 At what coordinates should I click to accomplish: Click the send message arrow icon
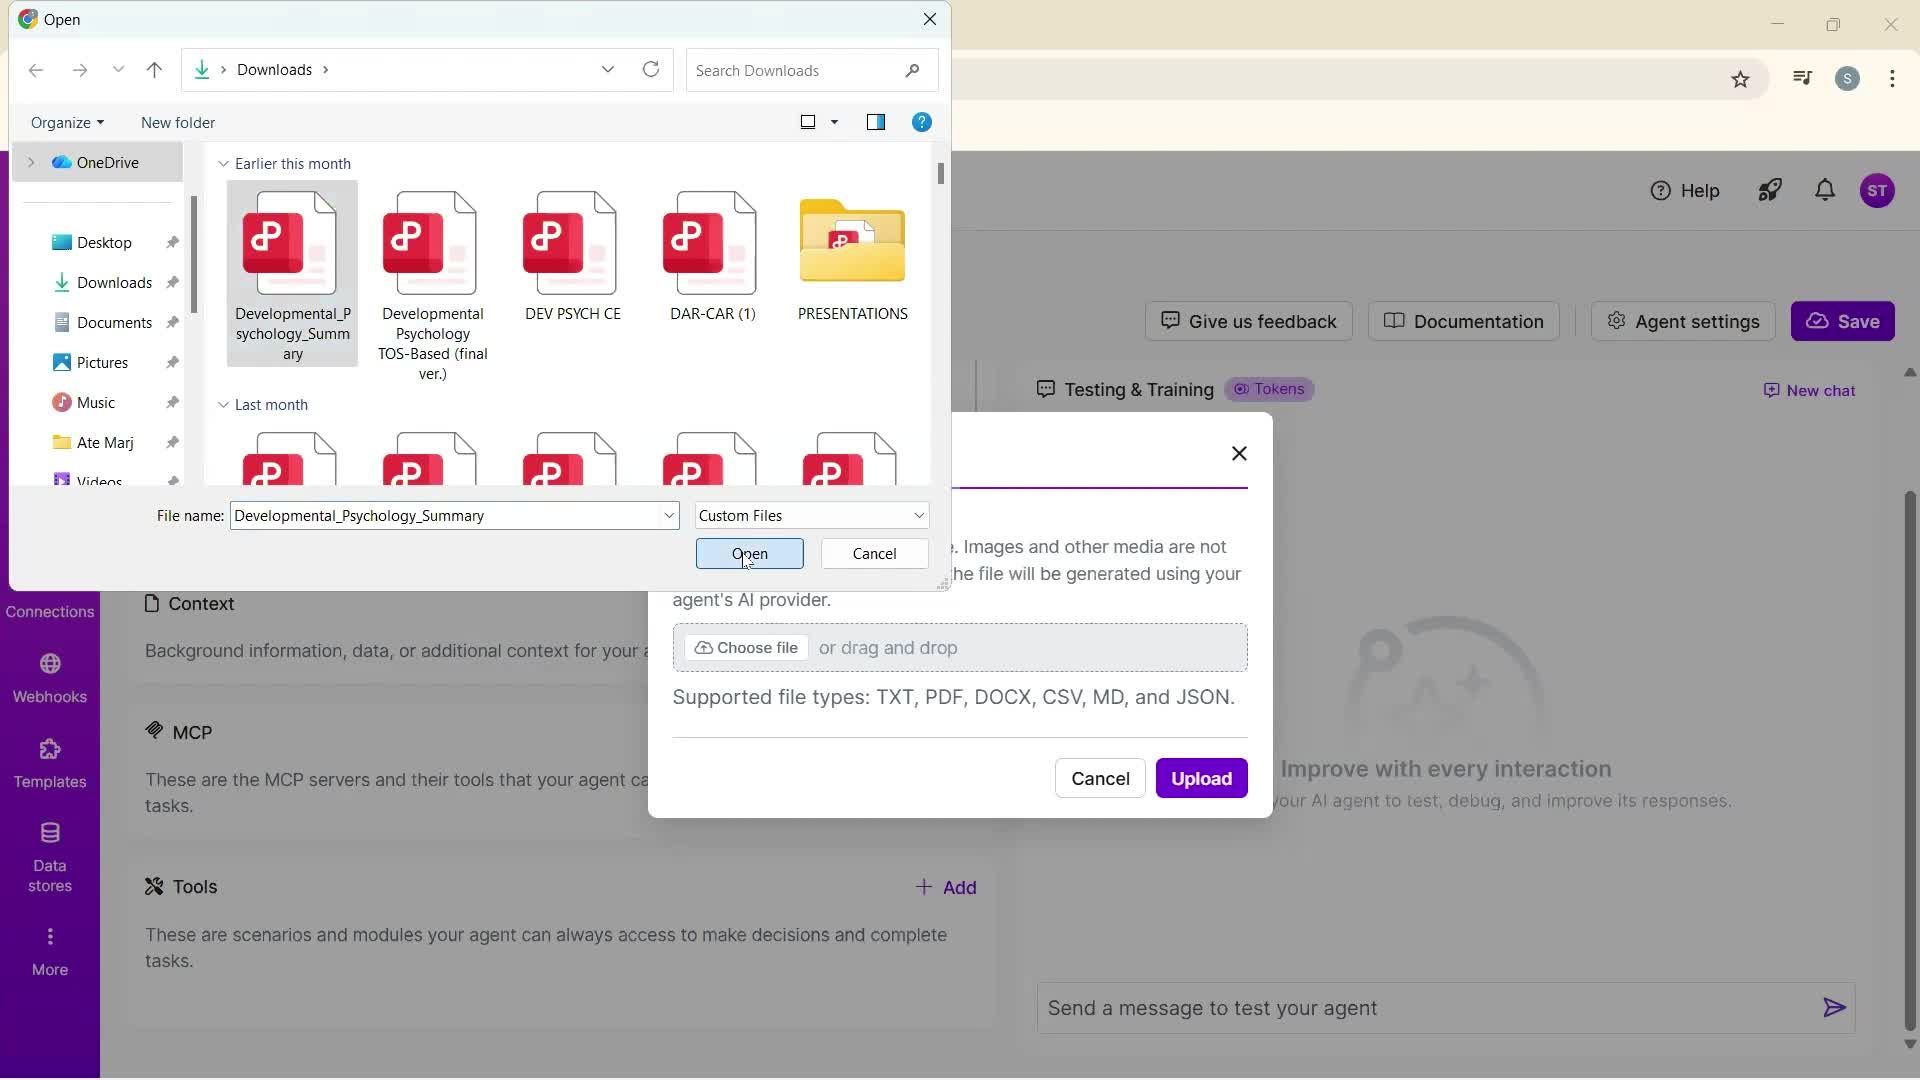click(x=1834, y=1008)
